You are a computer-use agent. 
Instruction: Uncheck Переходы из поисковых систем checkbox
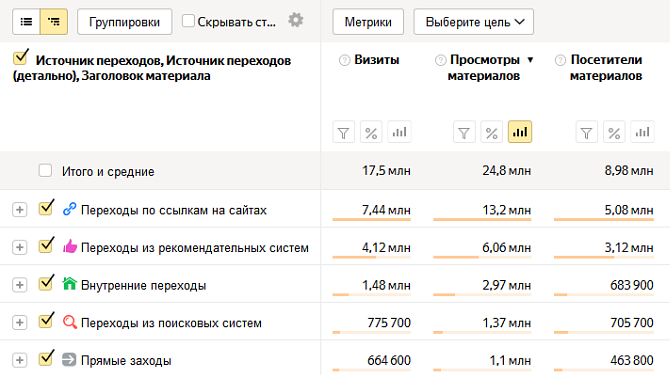(x=45, y=321)
